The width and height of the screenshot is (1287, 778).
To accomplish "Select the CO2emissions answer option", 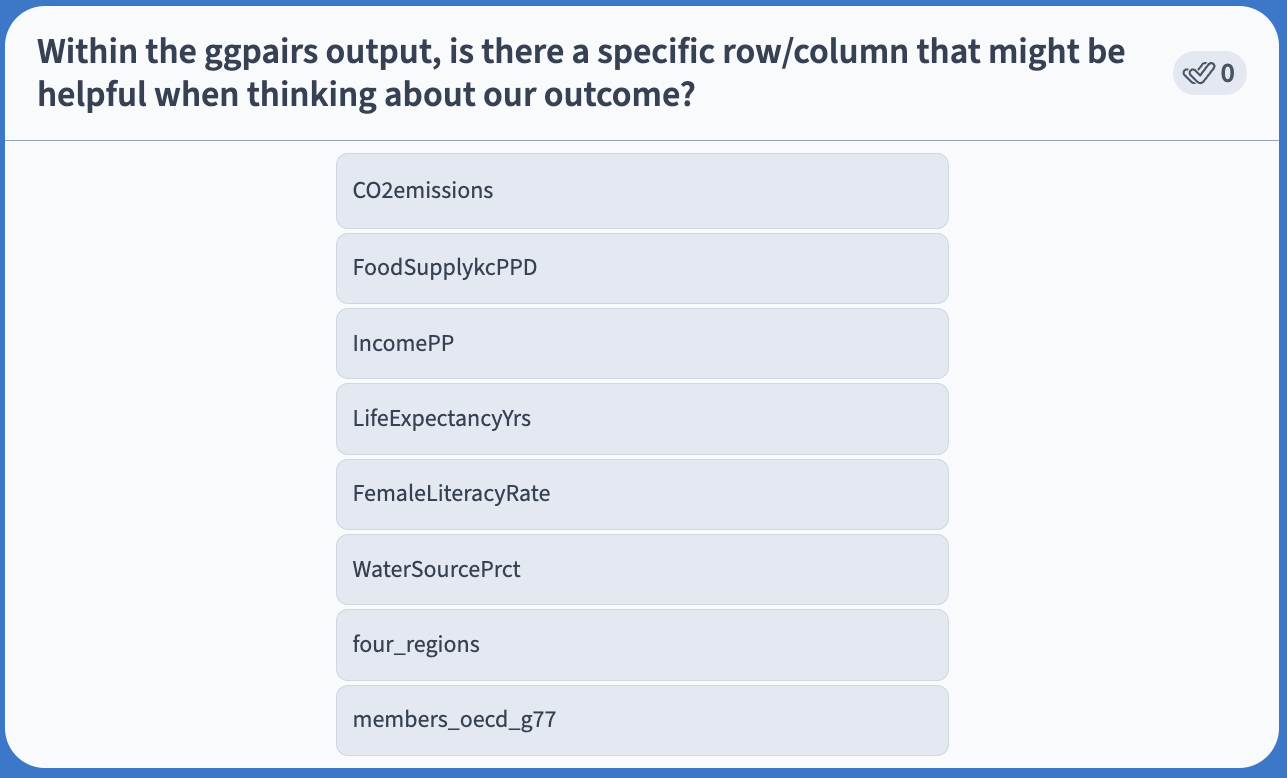I will [642, 191].
